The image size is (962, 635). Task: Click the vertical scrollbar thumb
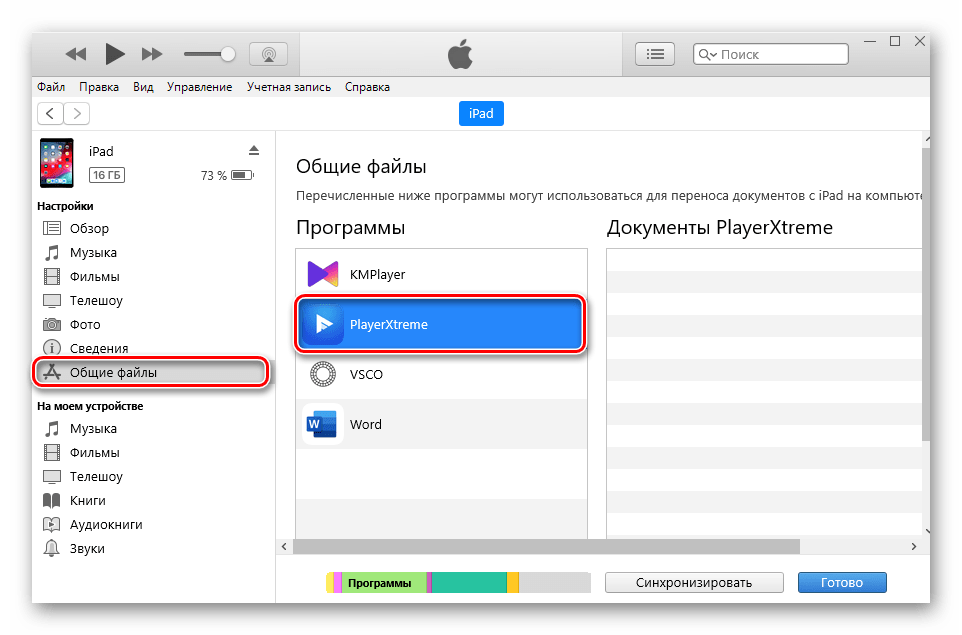pos(926,293)
